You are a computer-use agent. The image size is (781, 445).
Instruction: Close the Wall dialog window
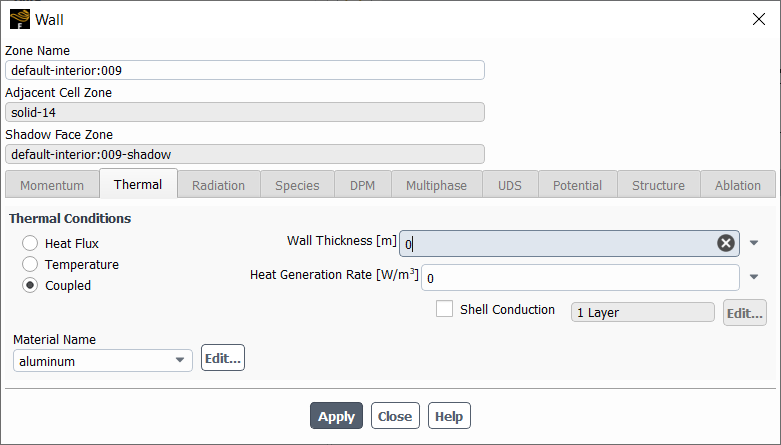tap(759, 19)
